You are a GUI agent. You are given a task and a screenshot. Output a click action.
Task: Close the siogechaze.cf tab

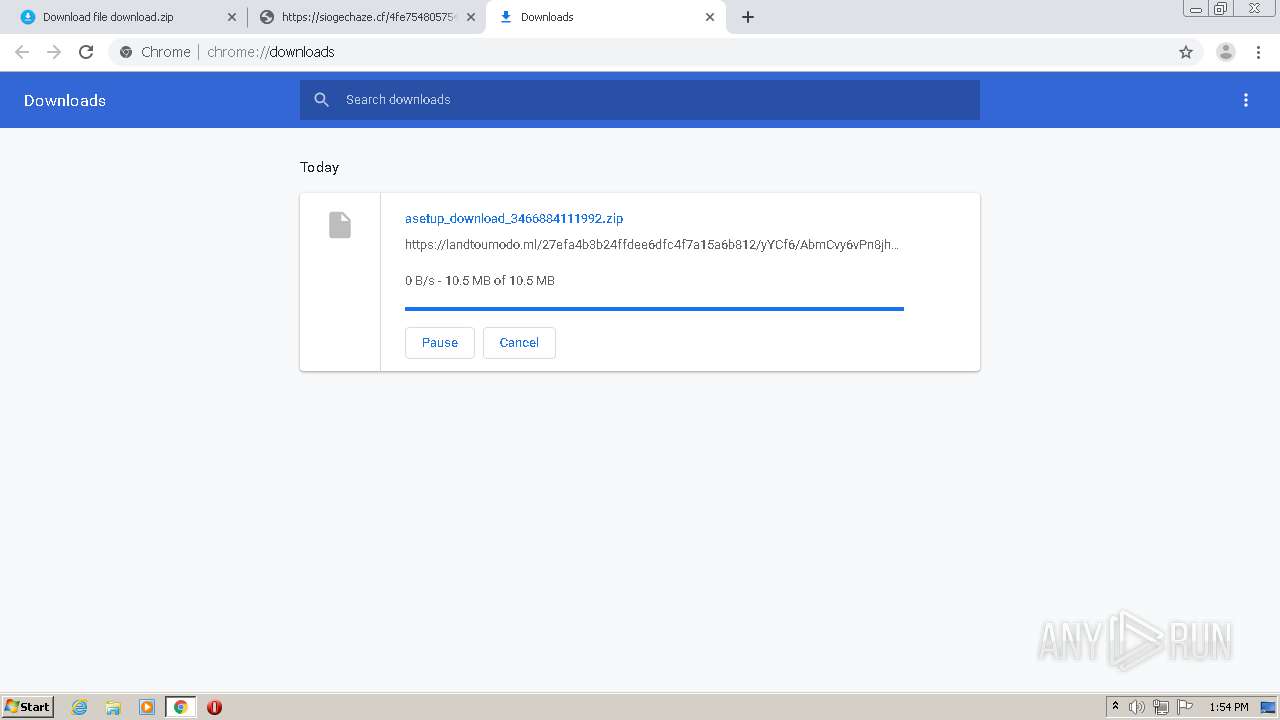coord(471,17)
